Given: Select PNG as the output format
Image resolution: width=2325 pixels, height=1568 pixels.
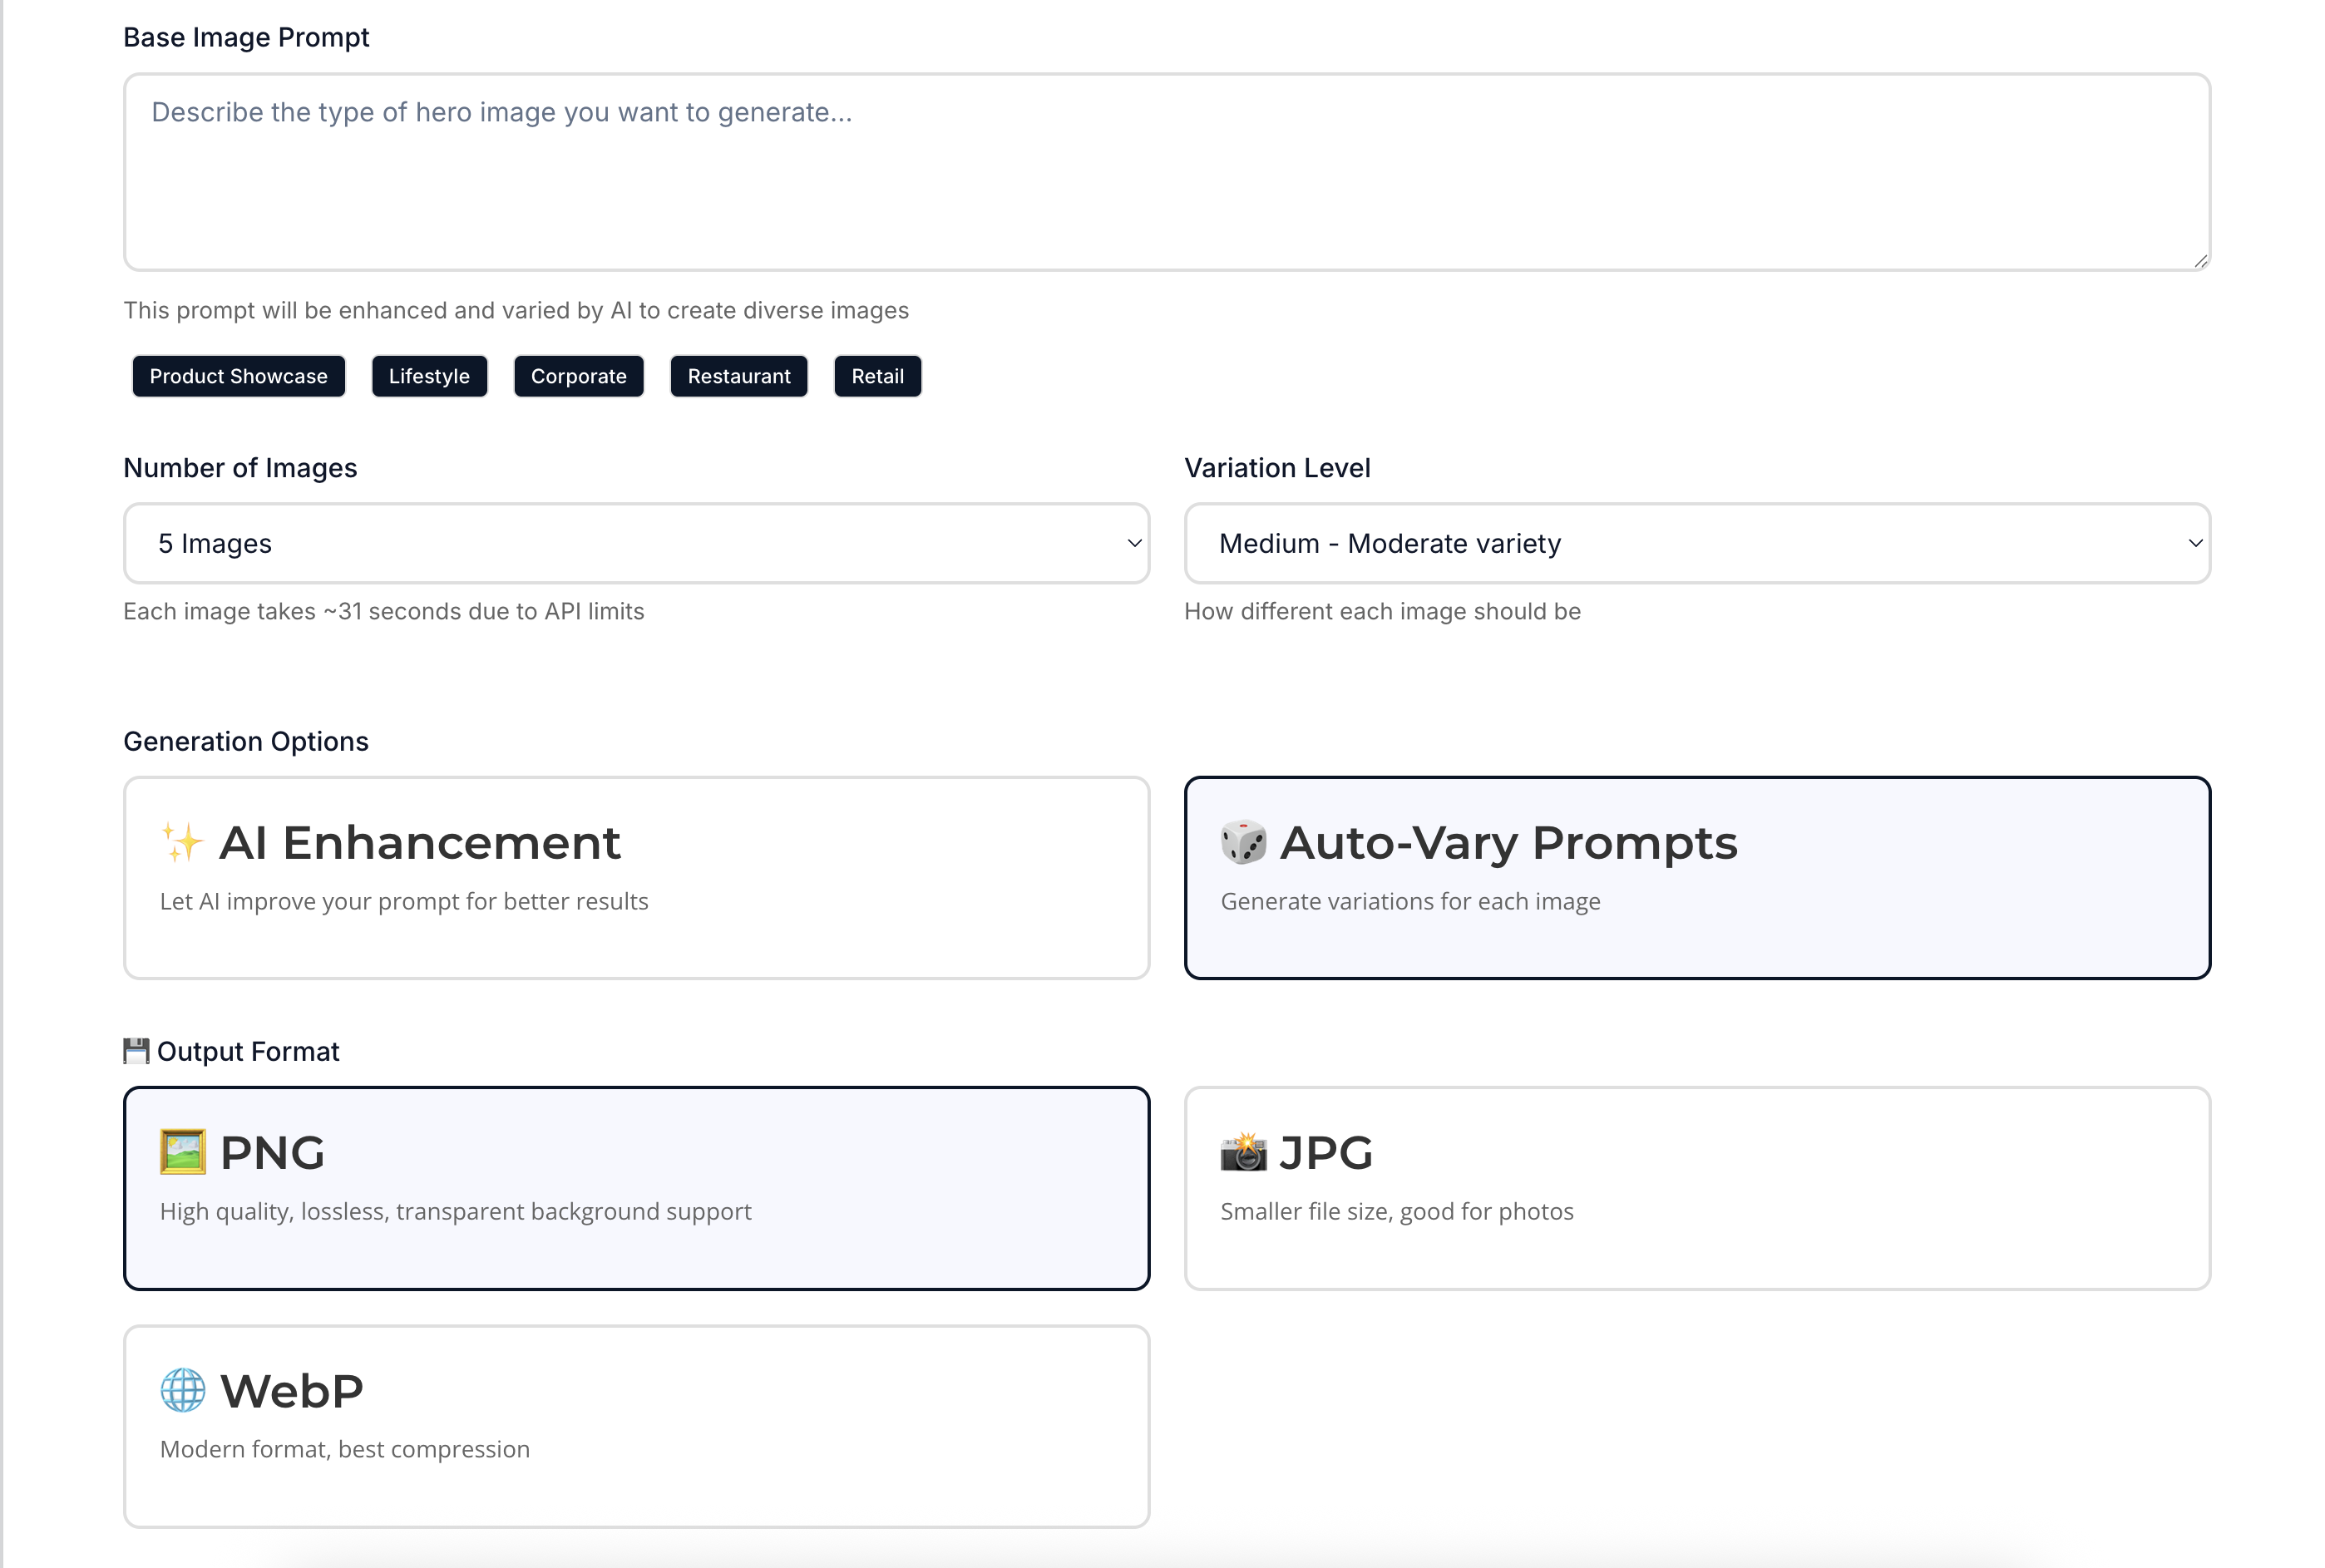Looking at the screenshot, I should pyautogui.click(x=636, y=1187).
